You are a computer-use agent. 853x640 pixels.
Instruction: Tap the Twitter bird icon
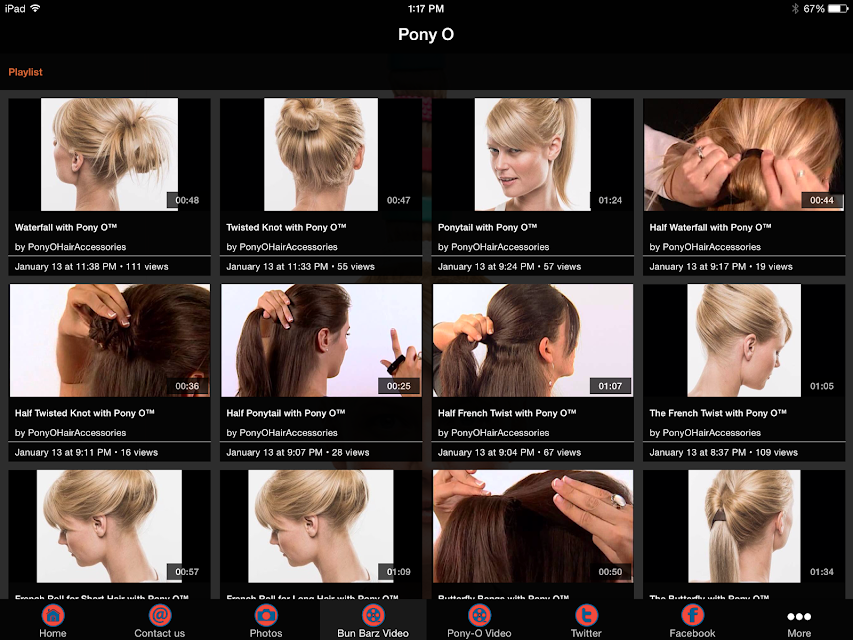[x=586, y=616]
